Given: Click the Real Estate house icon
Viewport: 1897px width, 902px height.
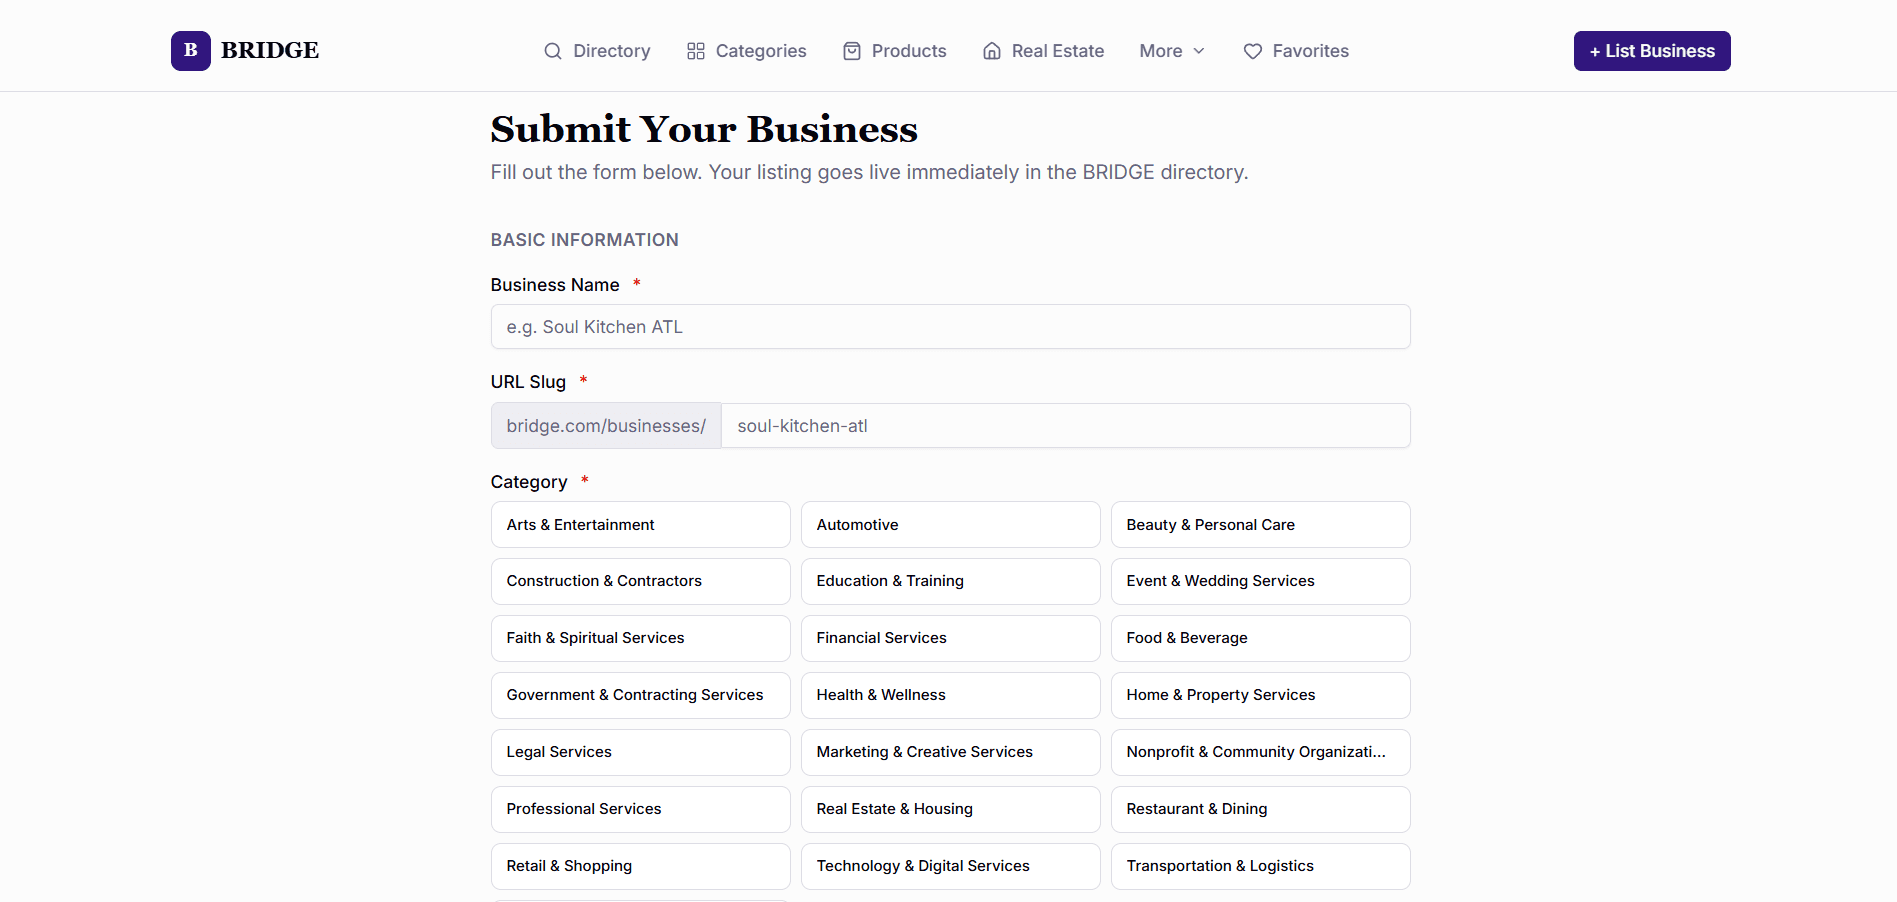Looking at the screenshot, I should point(992,51).
